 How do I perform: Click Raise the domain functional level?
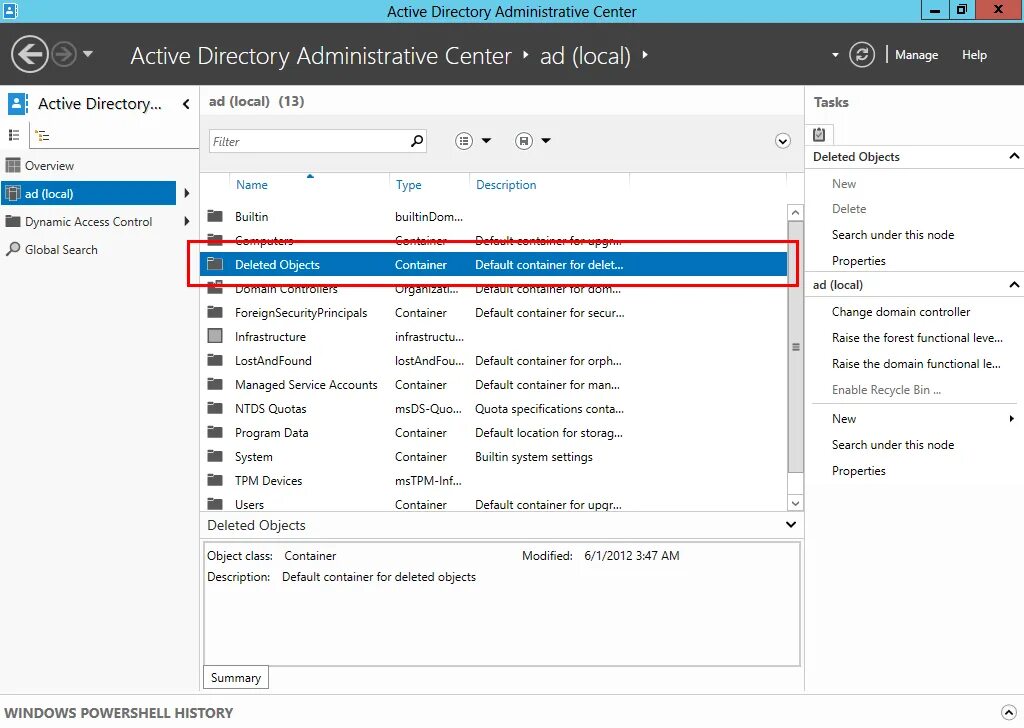[x=916, y=364]
